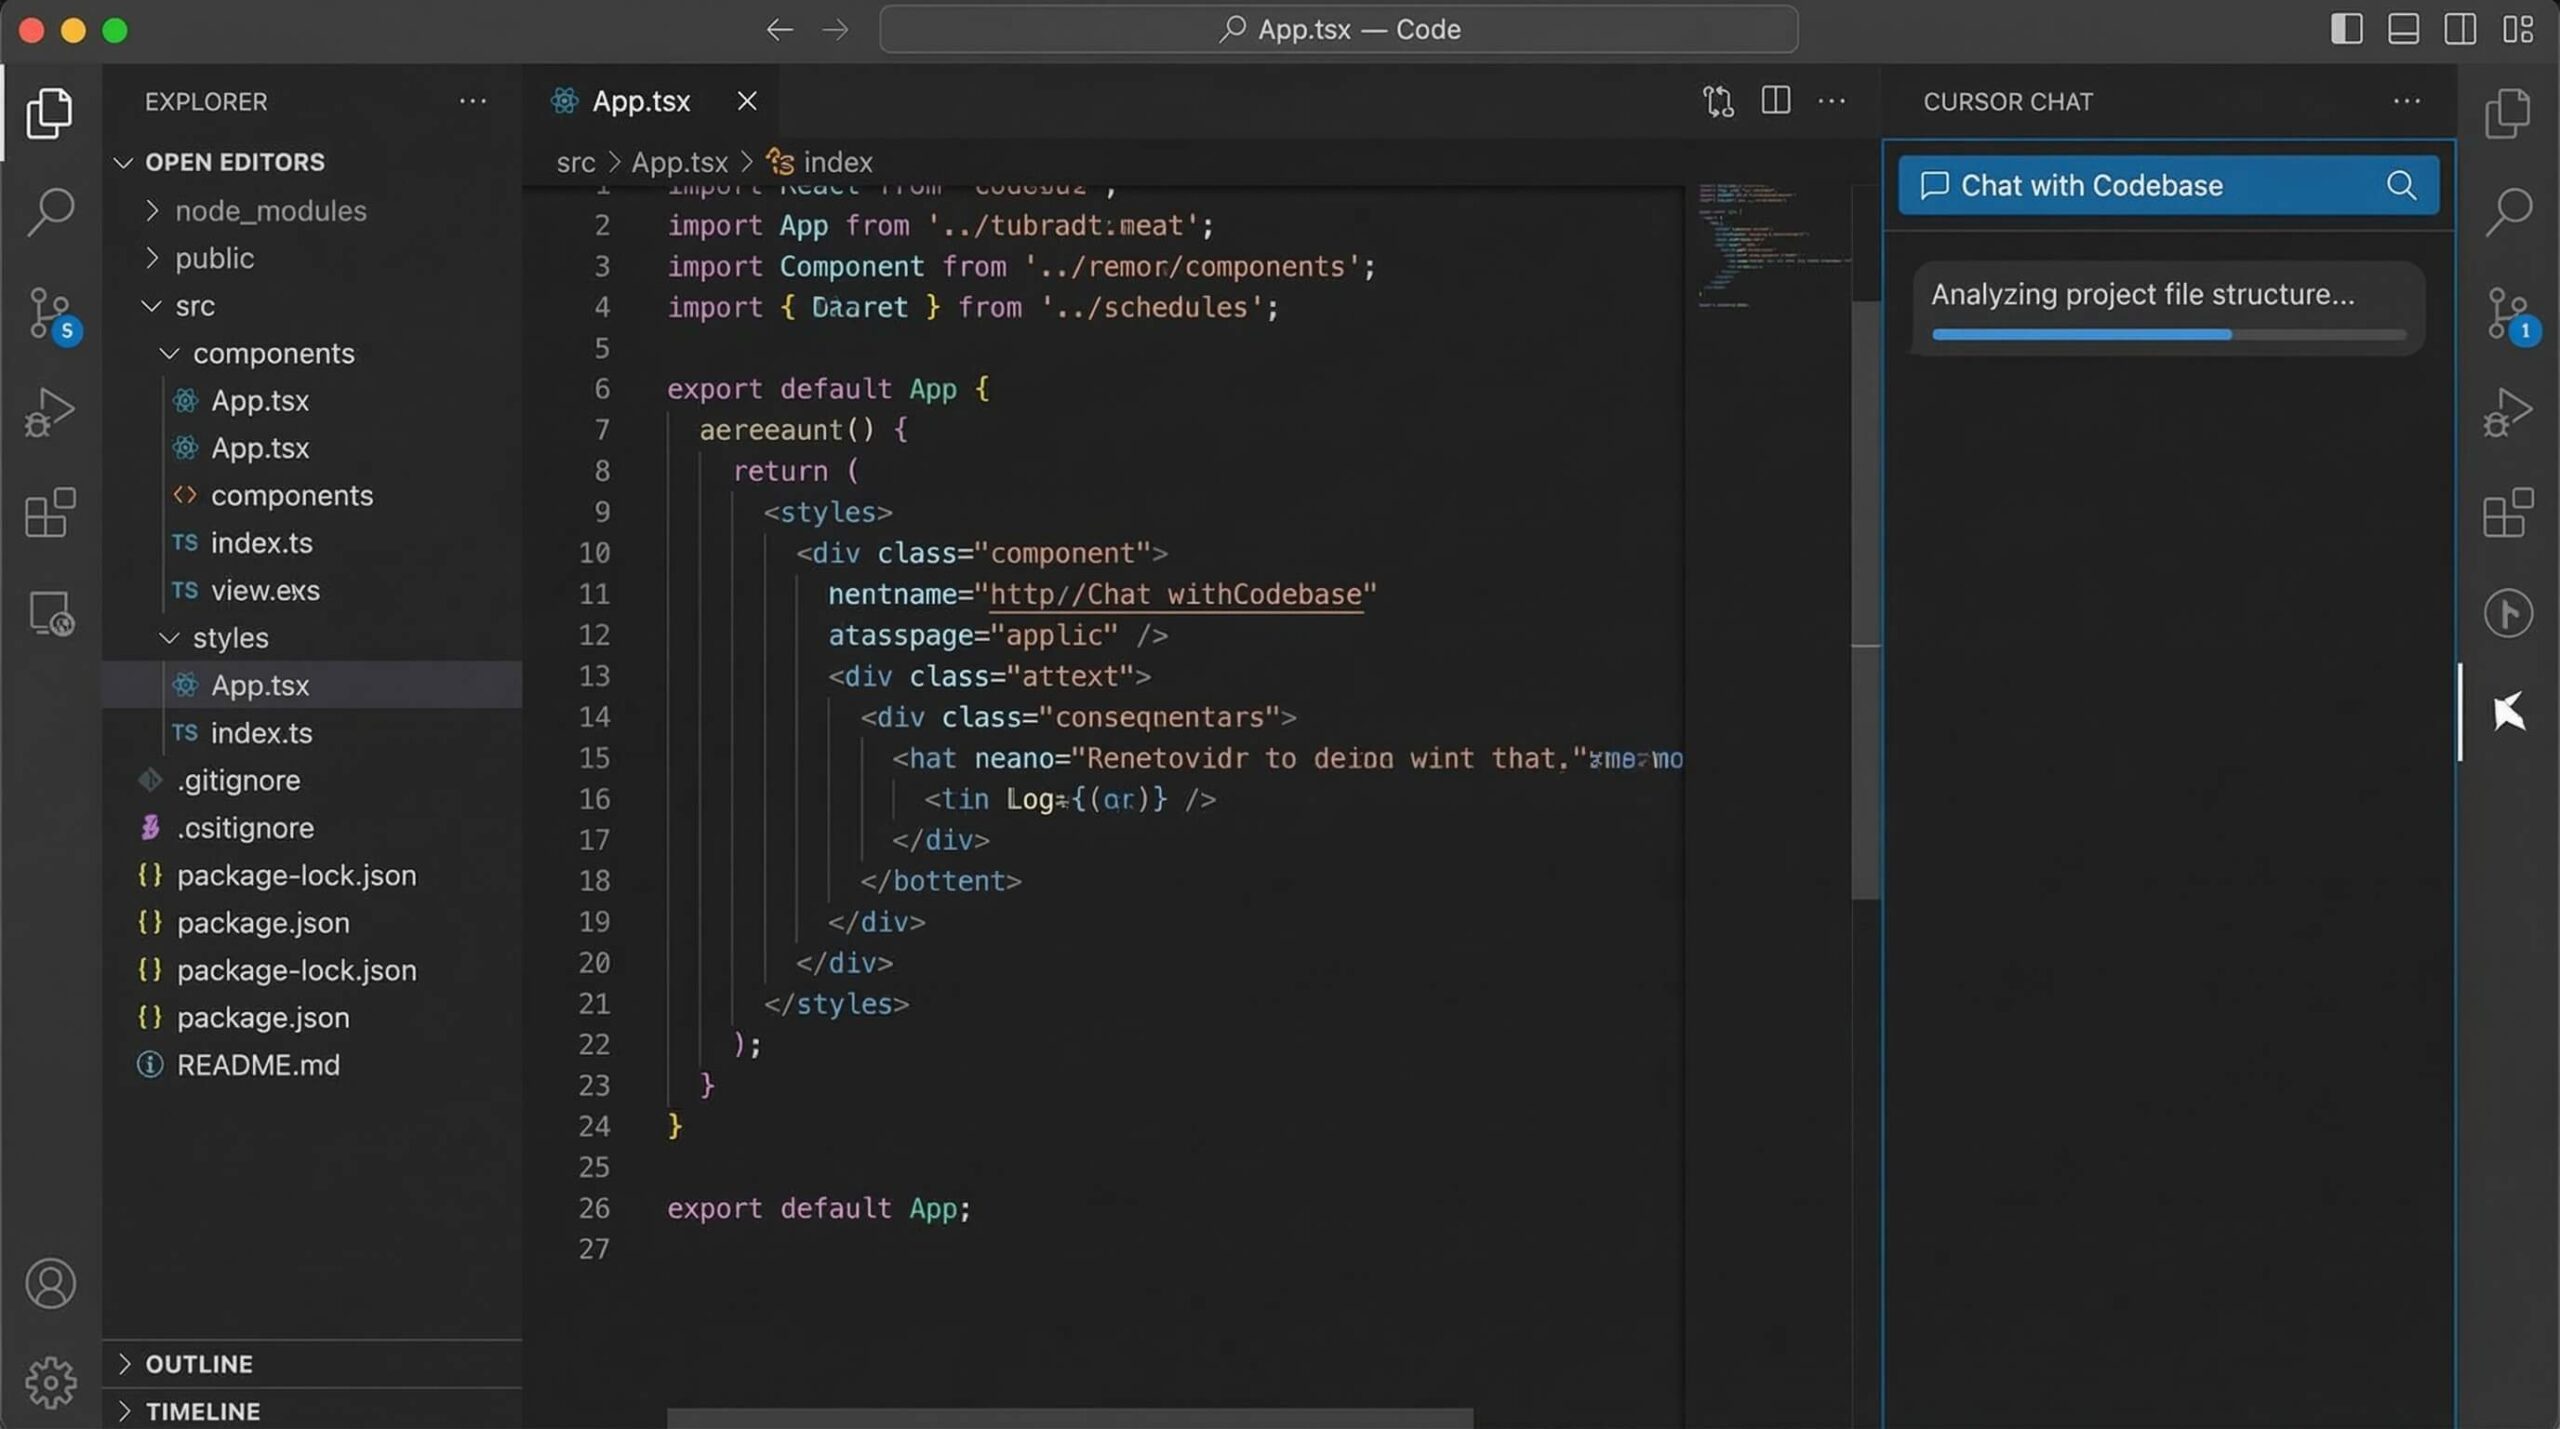Viewport: 2560px width, 1429px height.
Task: Click the search magnifier in Chat with Codebase
Action: 2401,185
